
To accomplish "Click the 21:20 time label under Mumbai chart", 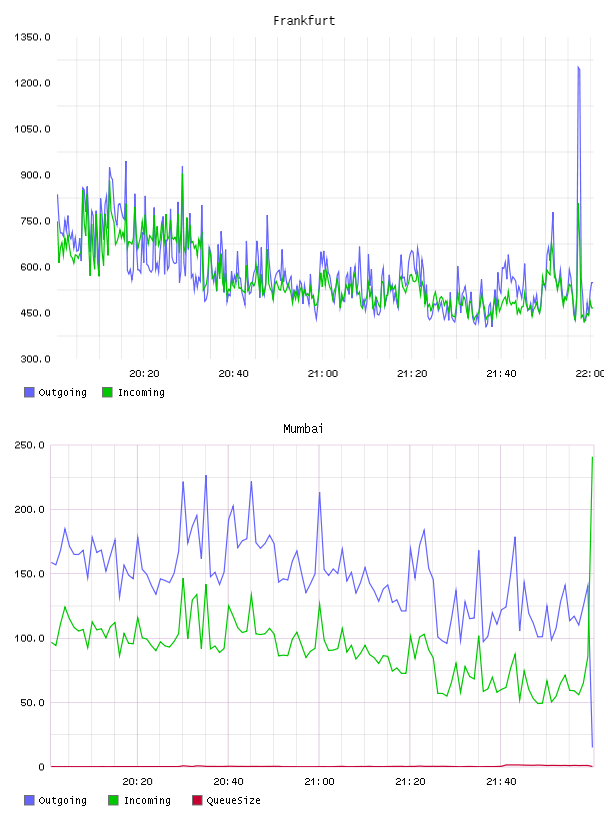I will tap(410, 782).
